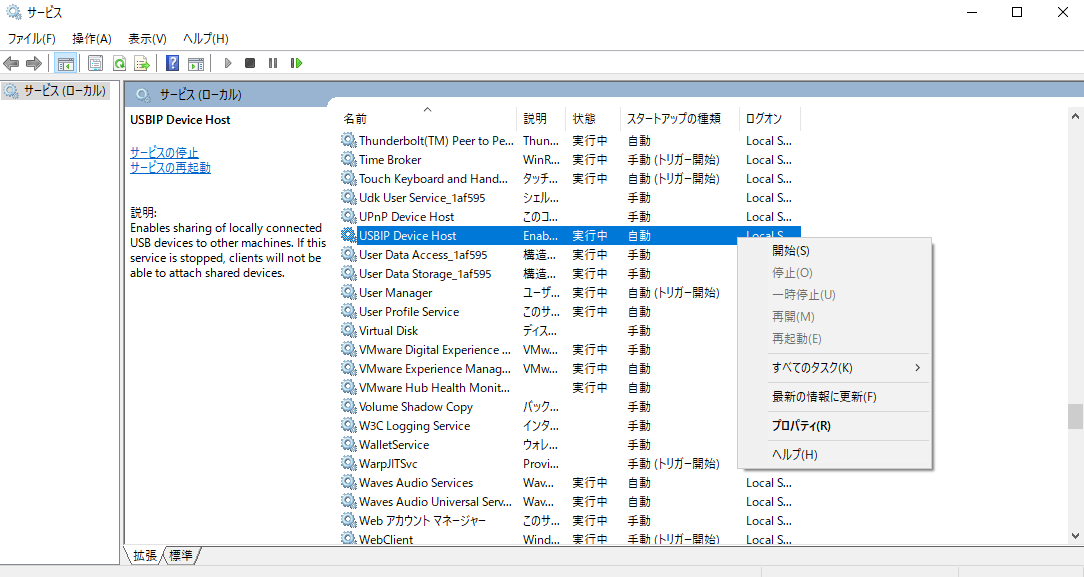This screenshot has width=1084, height=577.
Task: Click the scrollbar down arrow
Action: click(x=1075, y=536)
